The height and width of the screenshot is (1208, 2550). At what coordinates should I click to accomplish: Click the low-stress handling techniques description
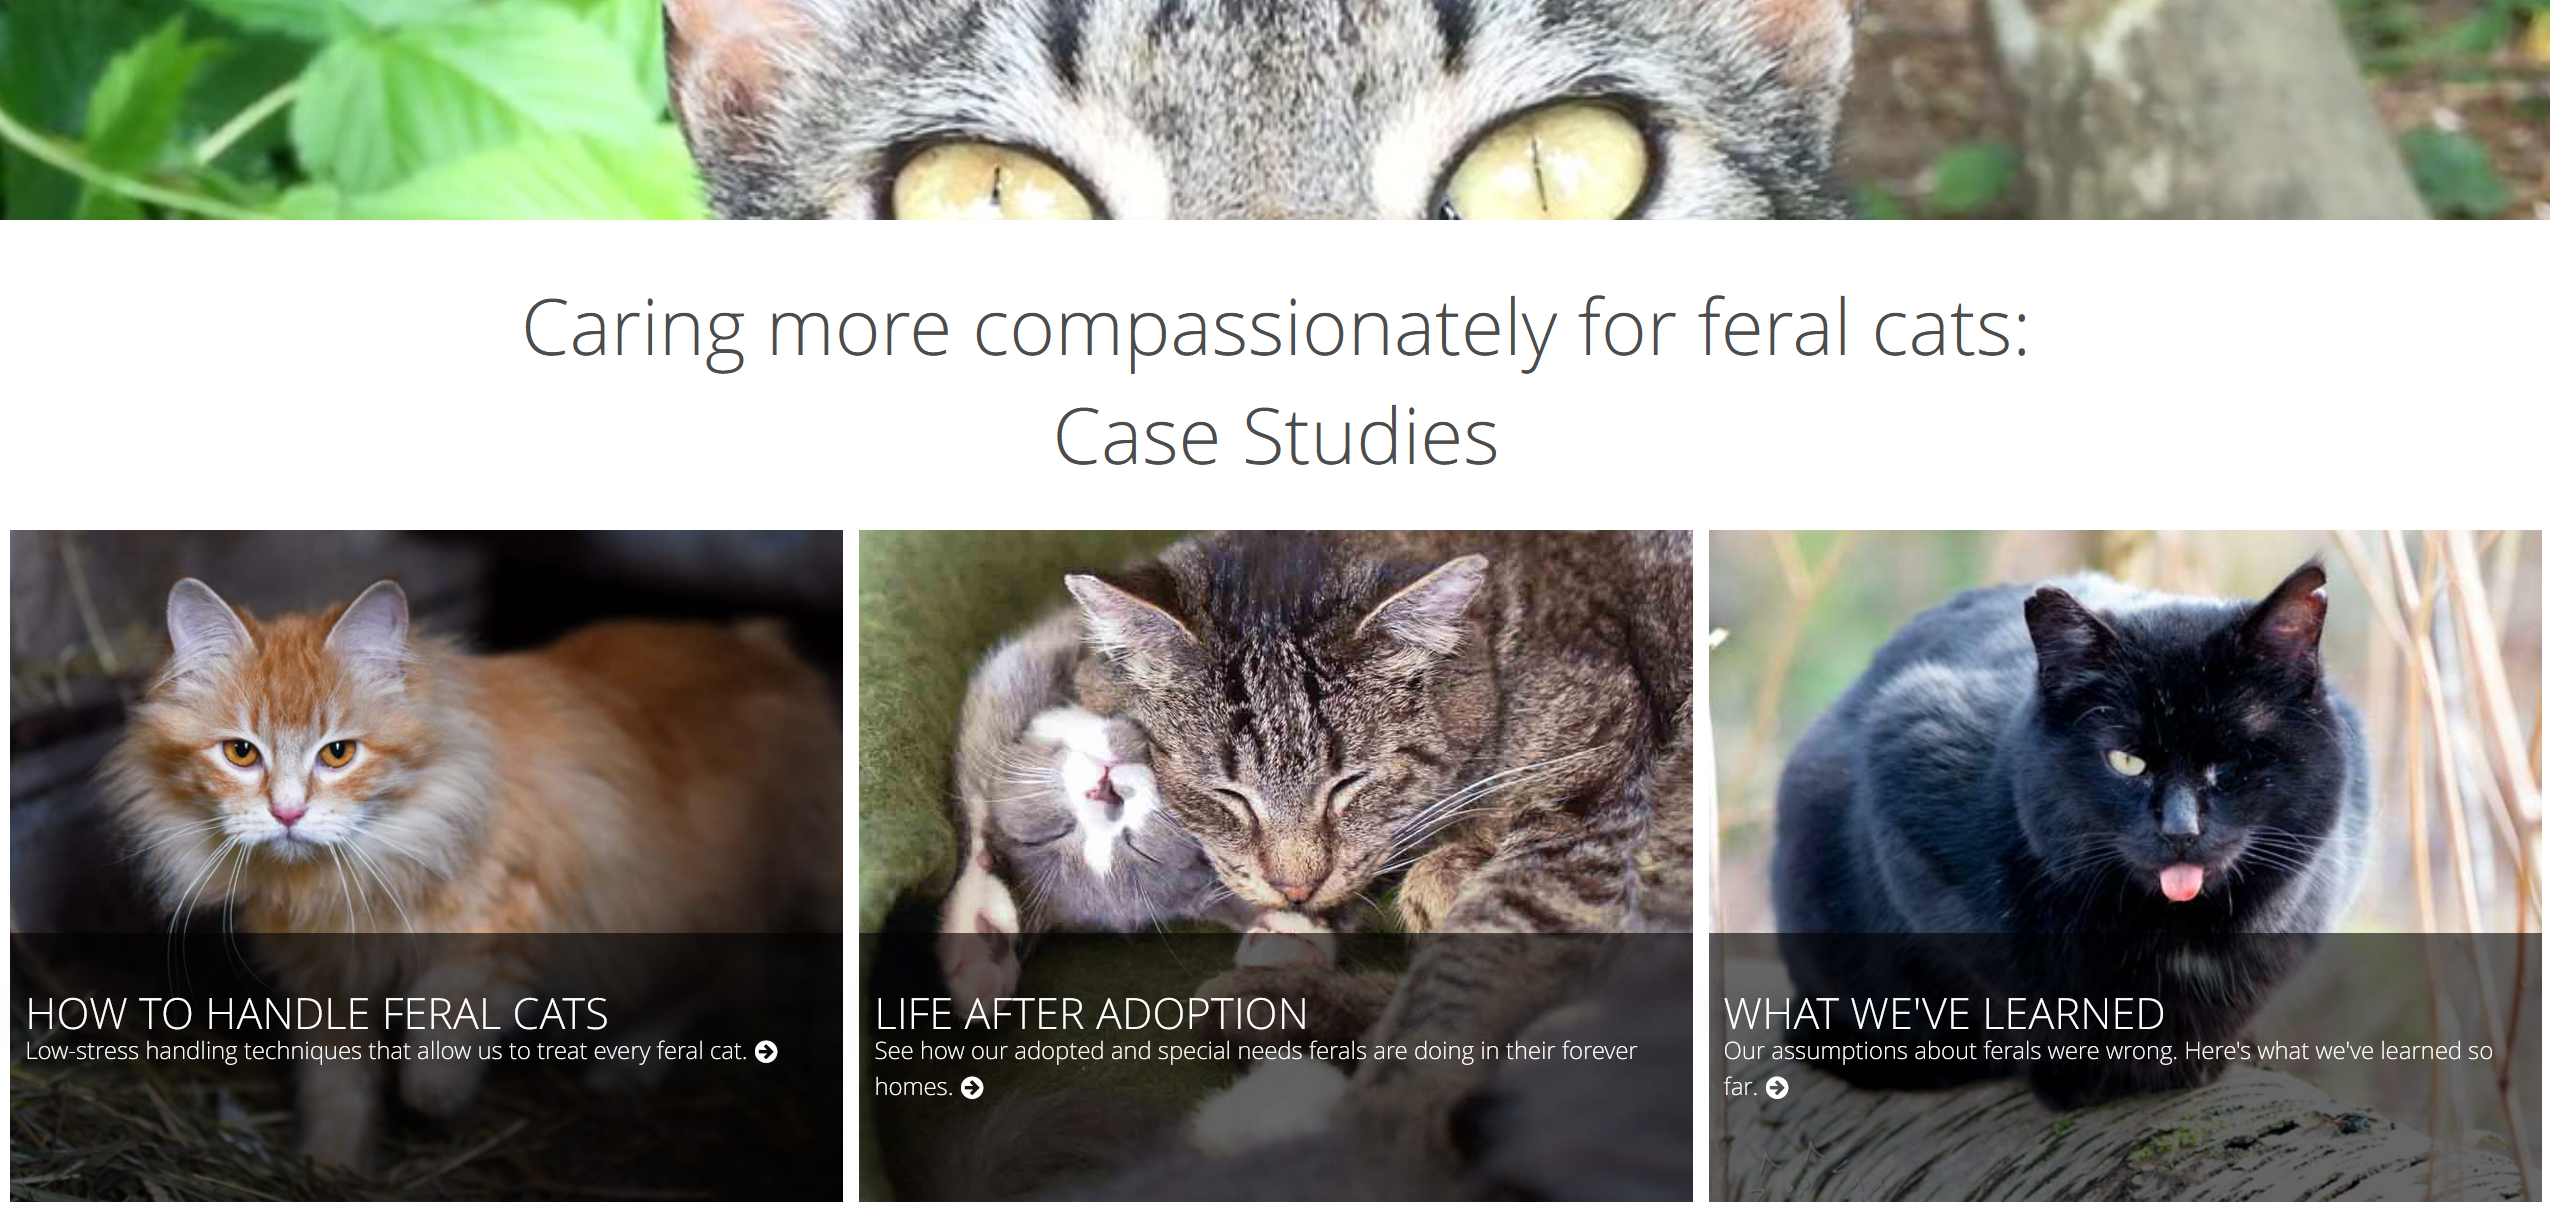386,1051
